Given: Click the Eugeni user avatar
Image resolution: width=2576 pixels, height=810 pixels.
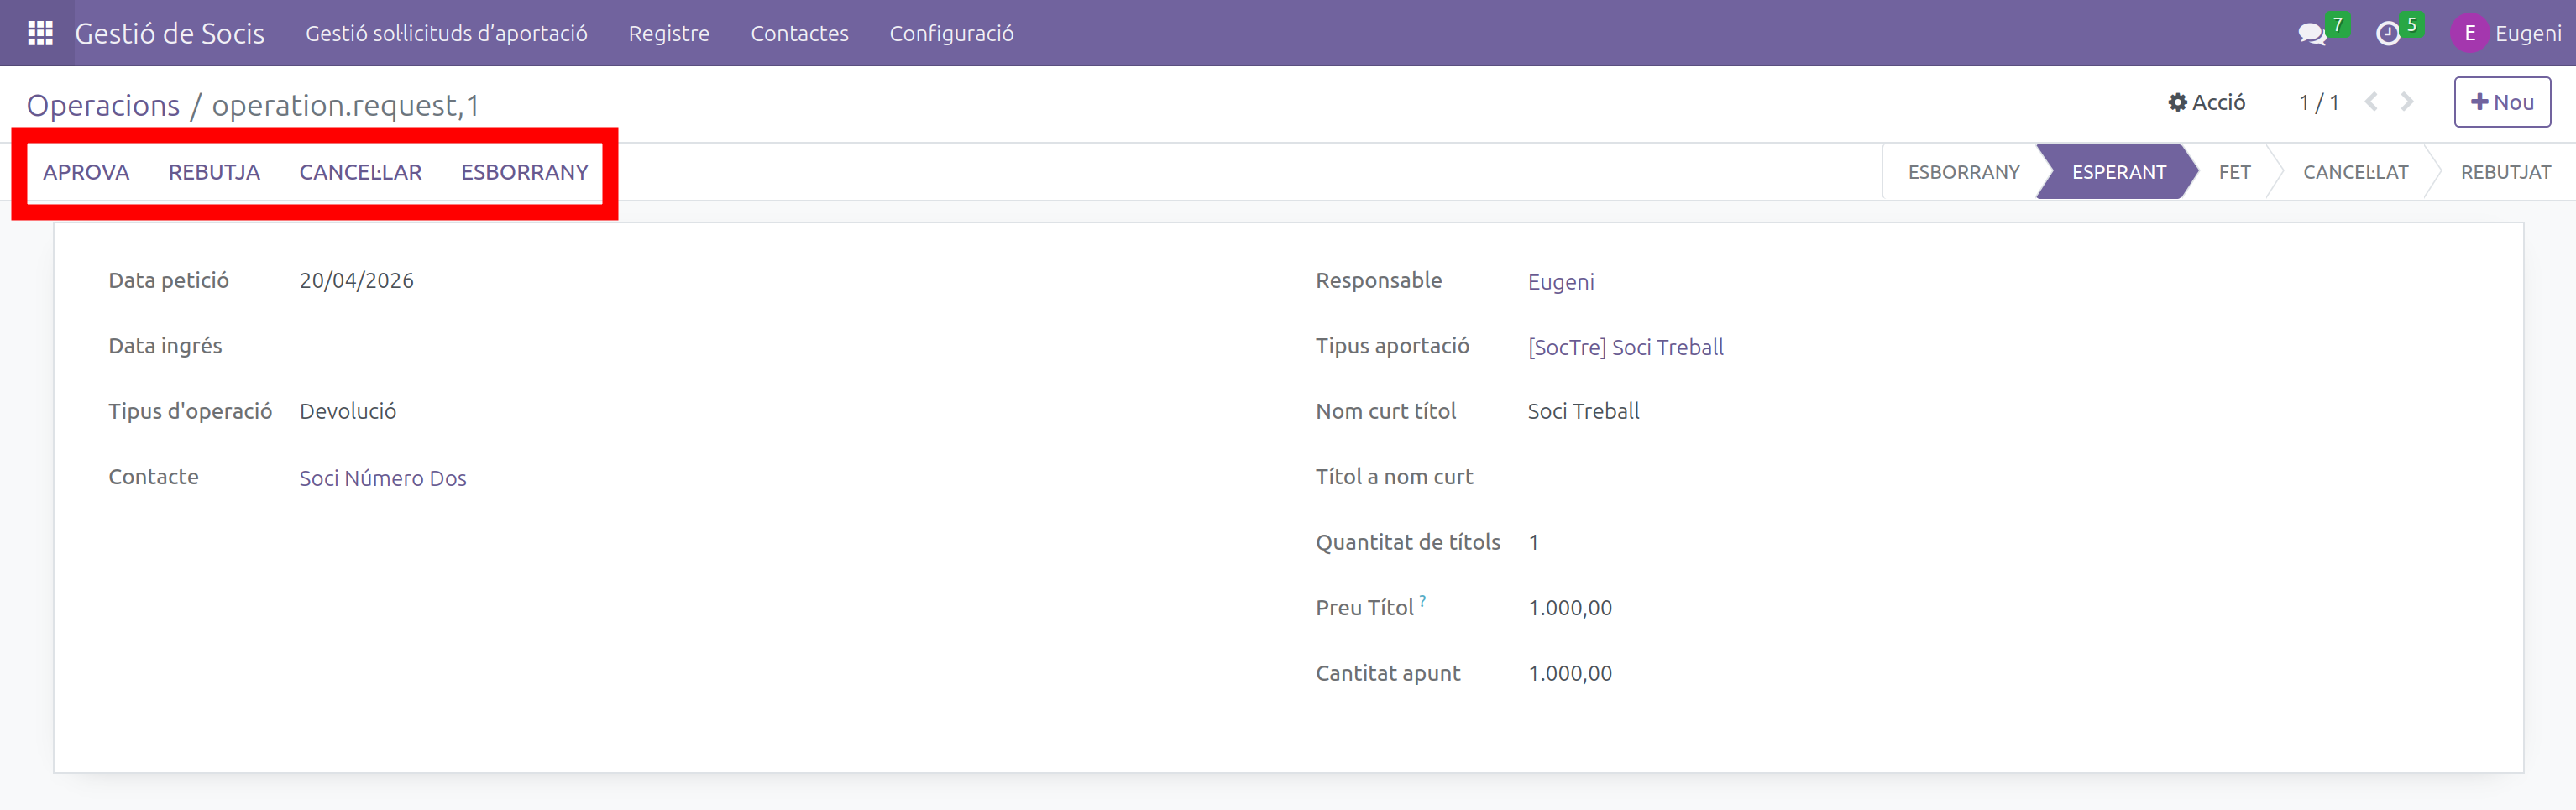Looking at the screenshot, I should tap(2468, 34).
